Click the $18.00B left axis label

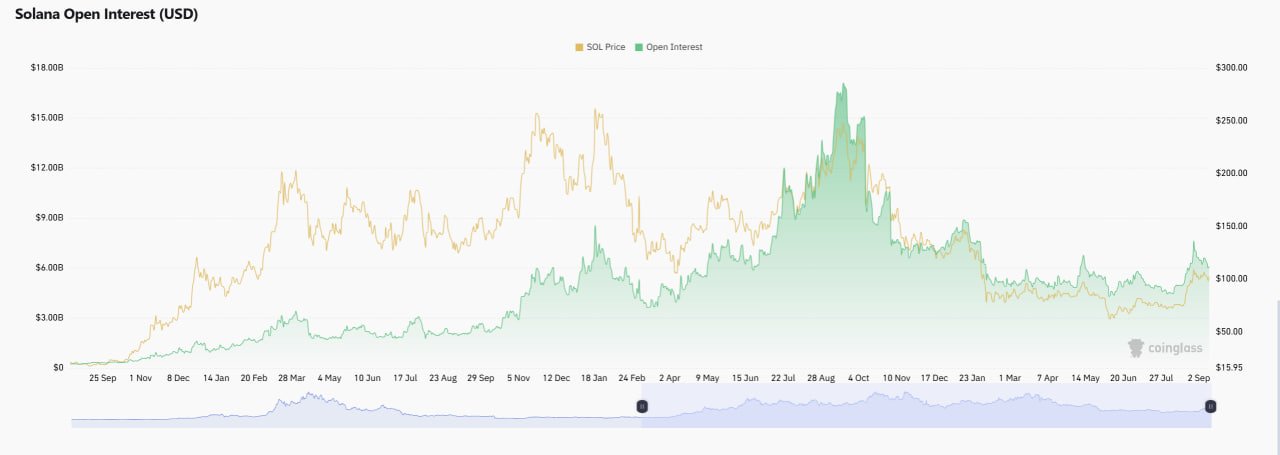click(47, 67)
